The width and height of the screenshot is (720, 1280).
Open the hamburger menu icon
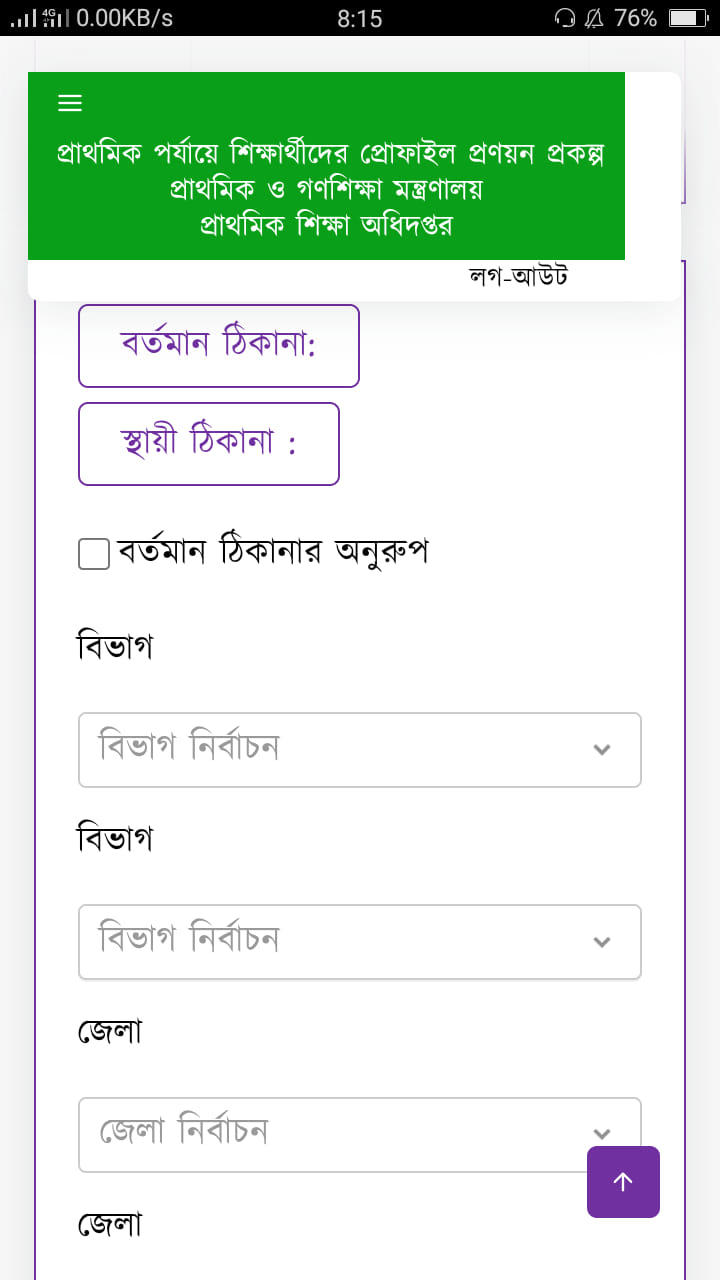(x=70, y=103)
